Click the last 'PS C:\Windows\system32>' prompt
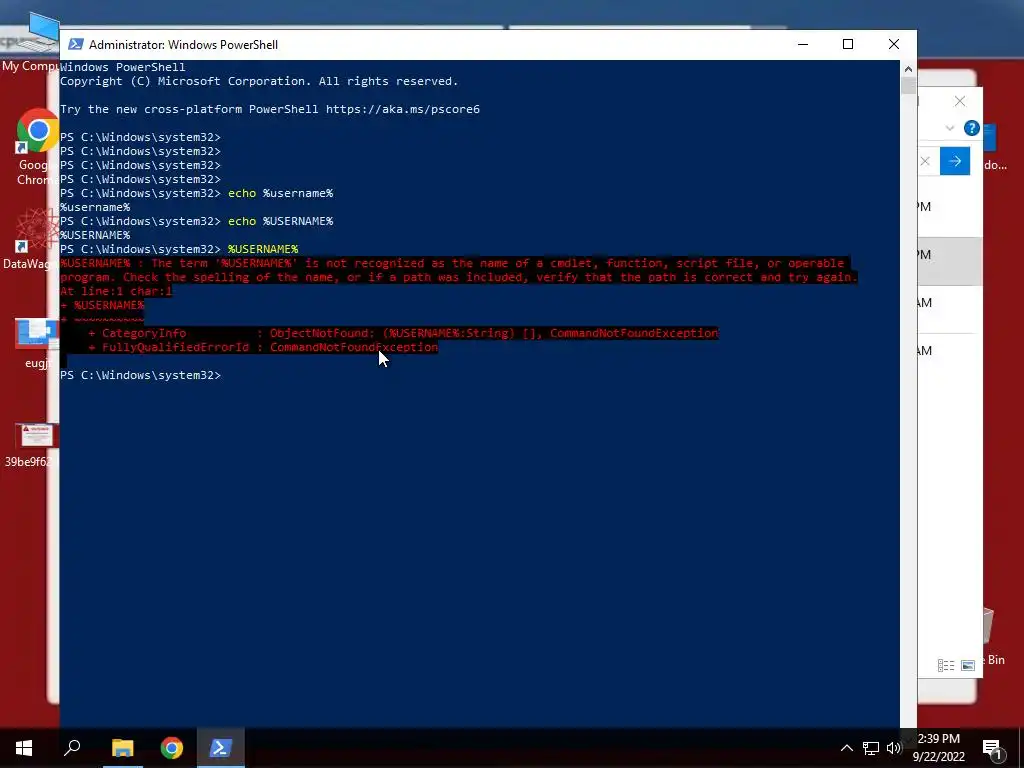The image size is (1024, 768). point(140,376)
